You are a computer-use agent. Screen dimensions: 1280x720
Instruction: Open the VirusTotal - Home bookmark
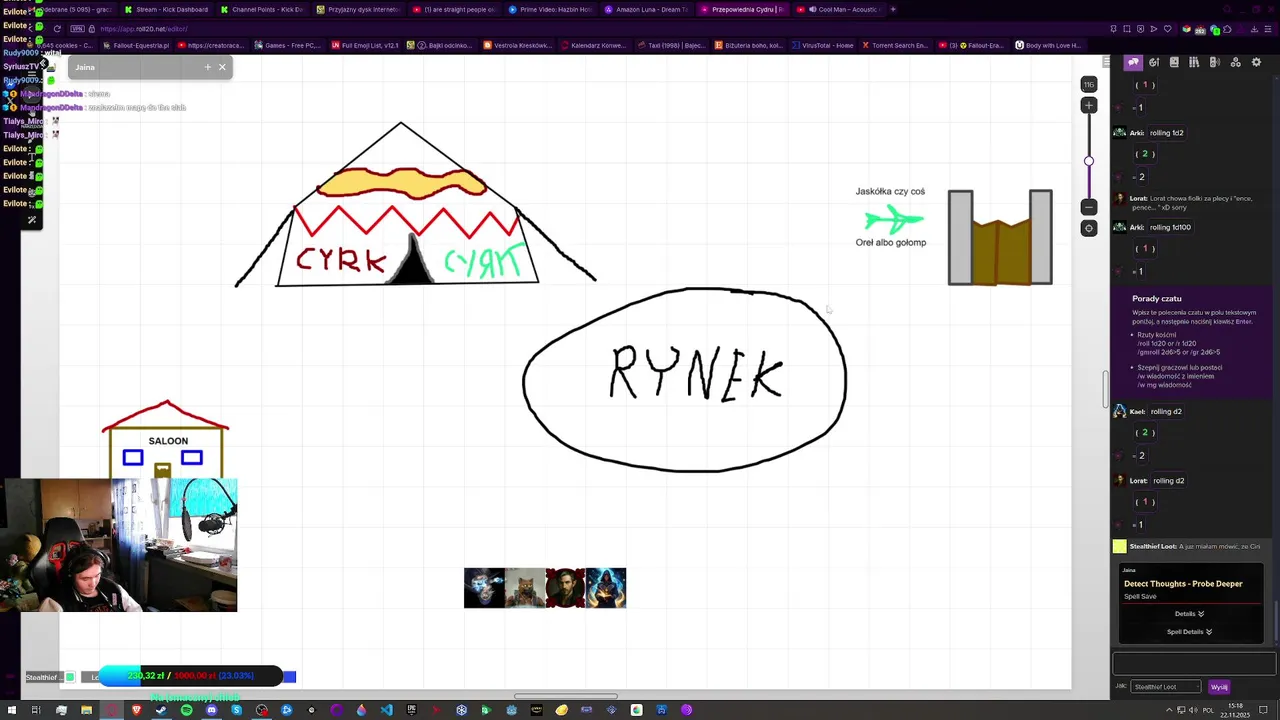822,45
